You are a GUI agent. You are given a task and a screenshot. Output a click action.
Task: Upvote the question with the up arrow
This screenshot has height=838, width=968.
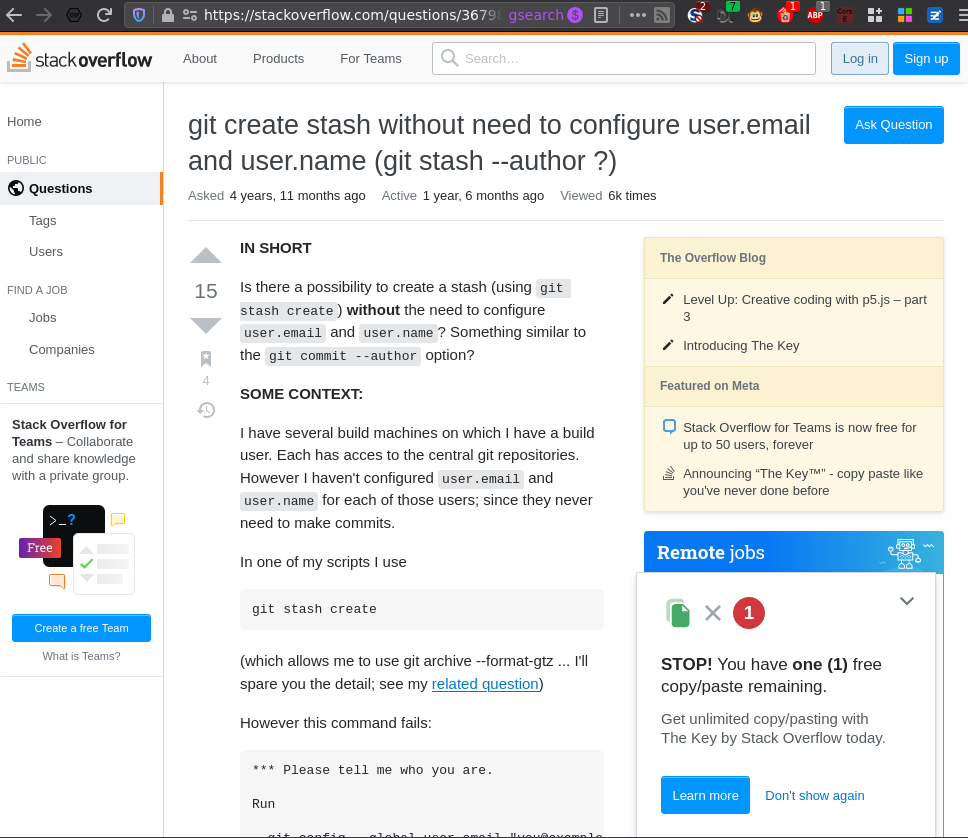[206, 256]
